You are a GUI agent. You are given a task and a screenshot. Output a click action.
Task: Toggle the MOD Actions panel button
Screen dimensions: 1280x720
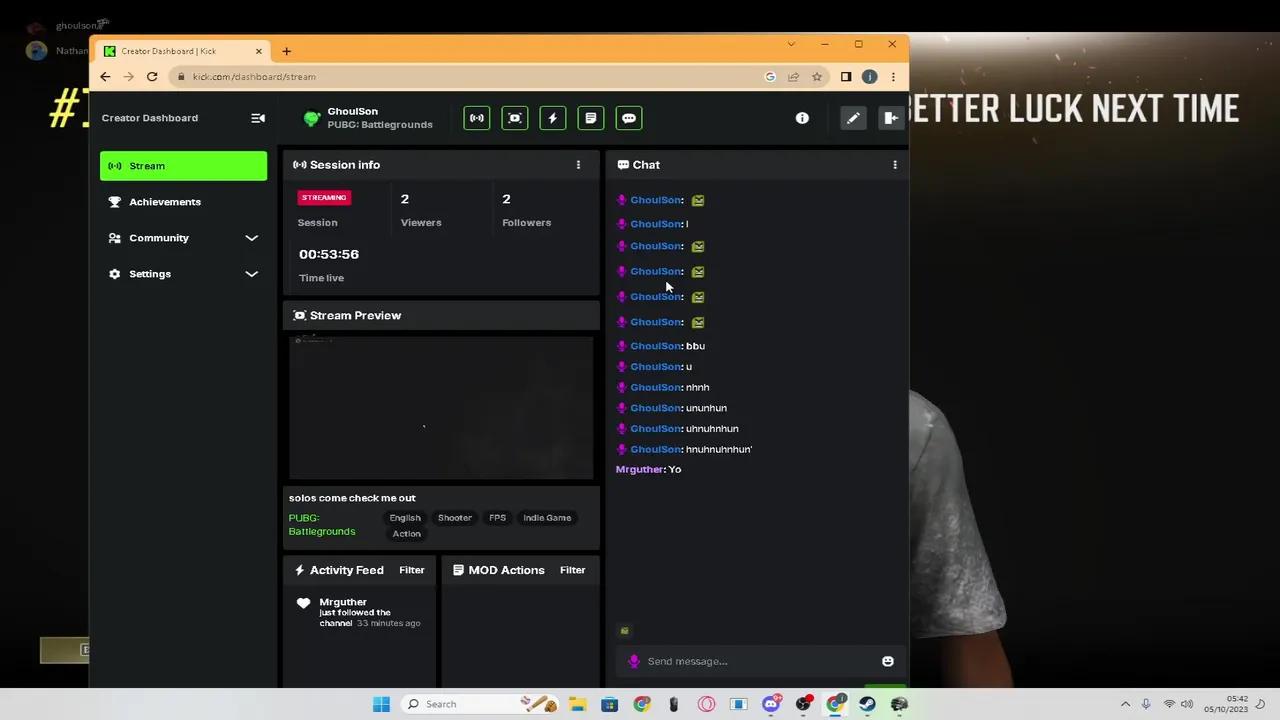tap(591, 118)
